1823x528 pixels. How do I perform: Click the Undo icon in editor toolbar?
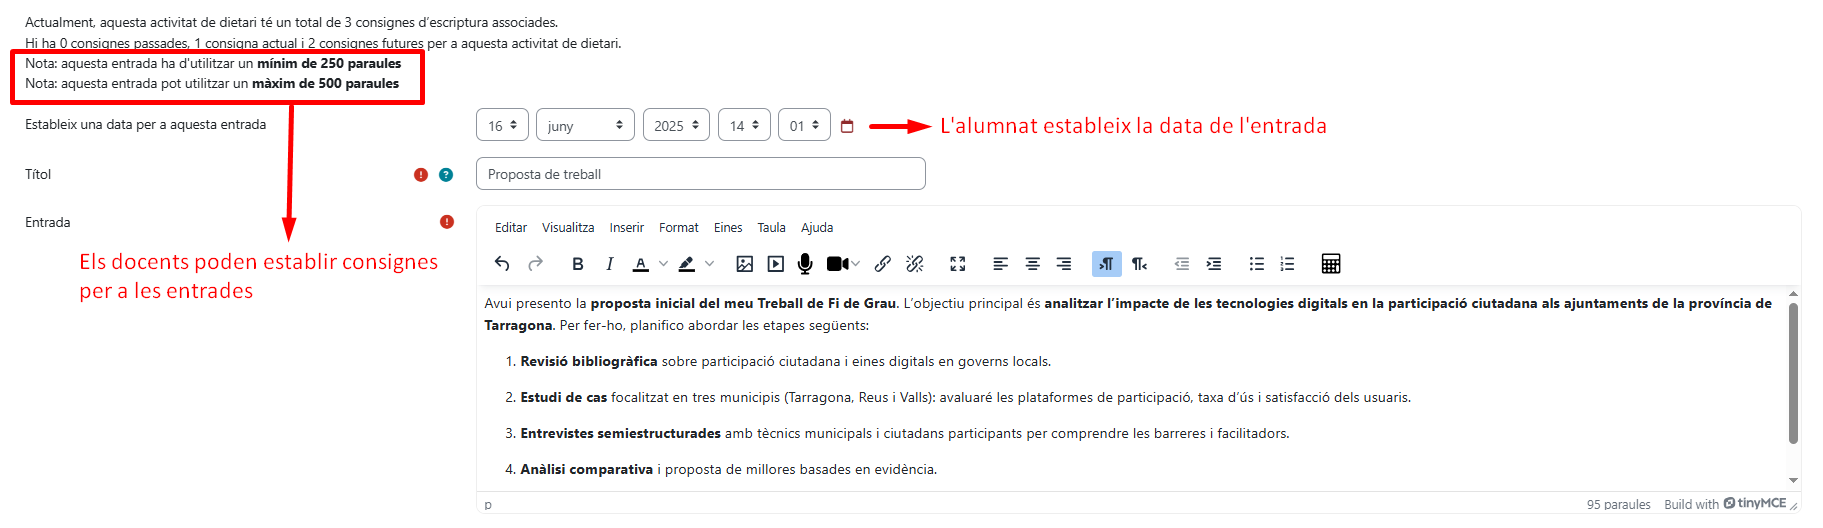502,264
